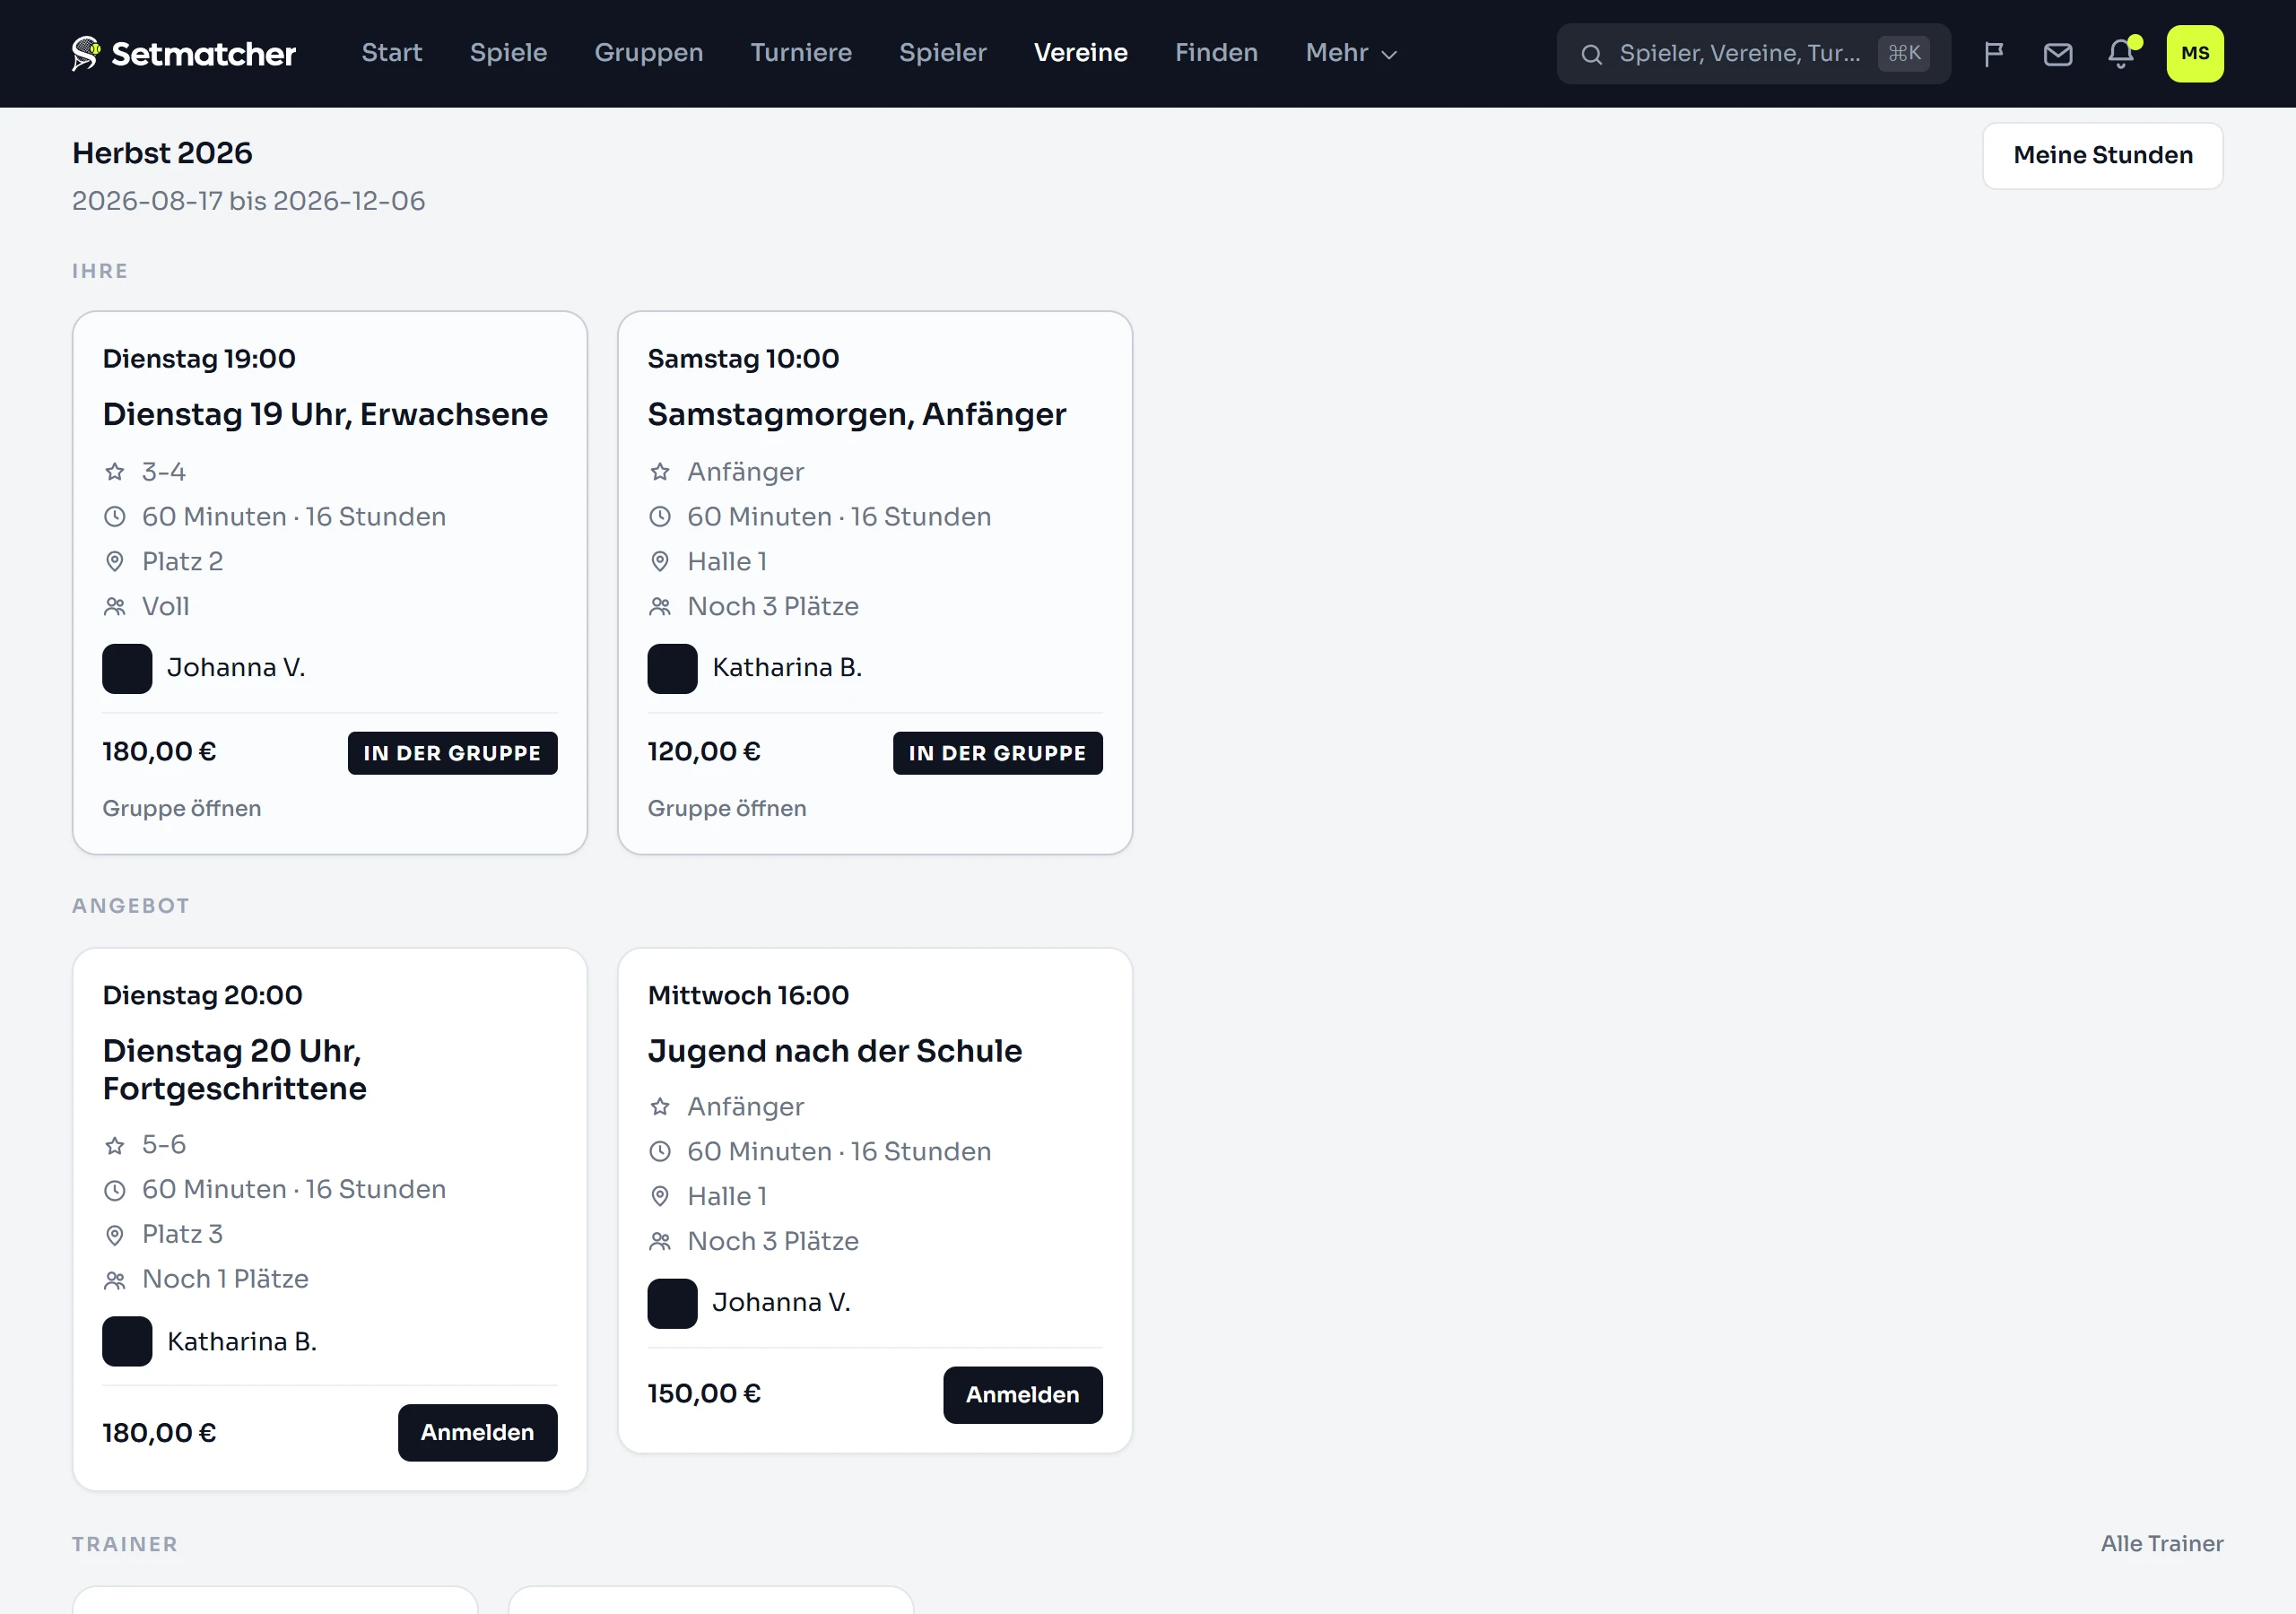2296x1614 pixels.
Task: Select the Vereine navigation item
Action: point(1081,53)
